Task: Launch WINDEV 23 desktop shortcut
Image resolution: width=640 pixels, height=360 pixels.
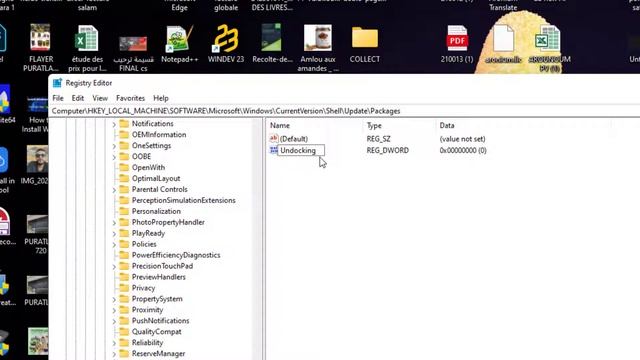Action: click(226, 38)
